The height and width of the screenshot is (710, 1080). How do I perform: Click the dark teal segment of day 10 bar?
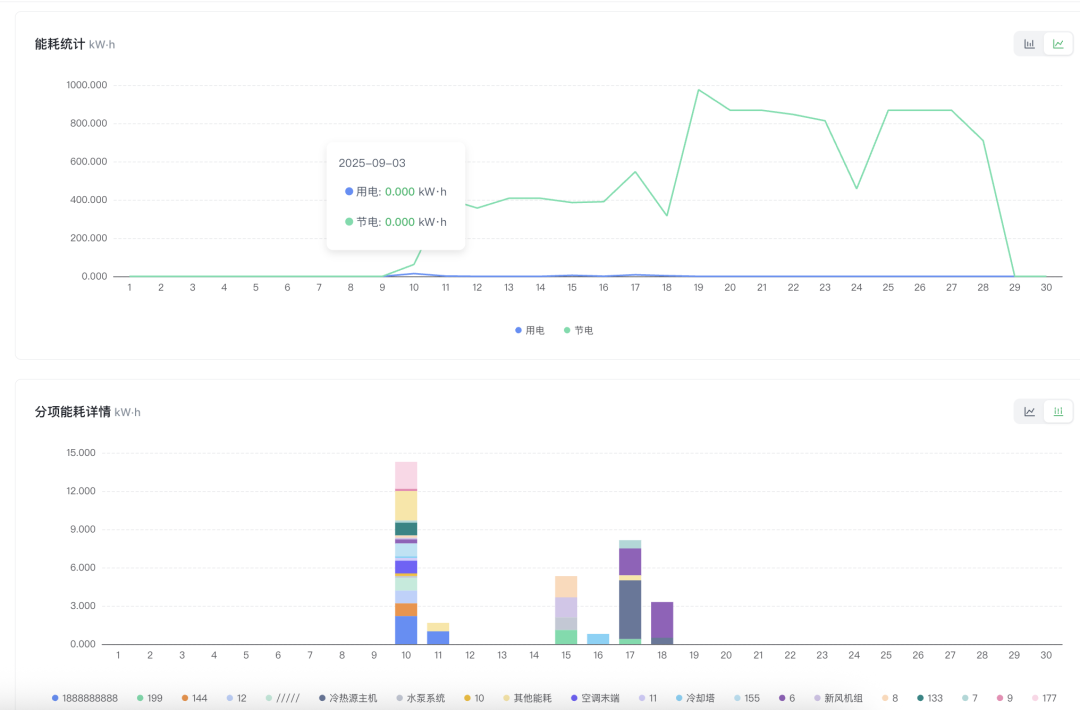[406, 529]
